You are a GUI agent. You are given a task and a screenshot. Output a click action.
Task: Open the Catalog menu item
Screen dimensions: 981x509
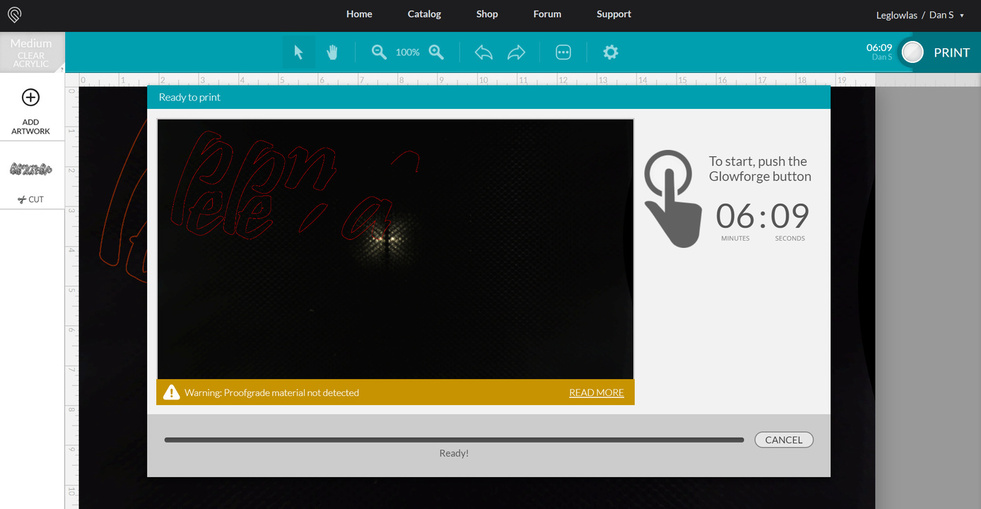424,14
